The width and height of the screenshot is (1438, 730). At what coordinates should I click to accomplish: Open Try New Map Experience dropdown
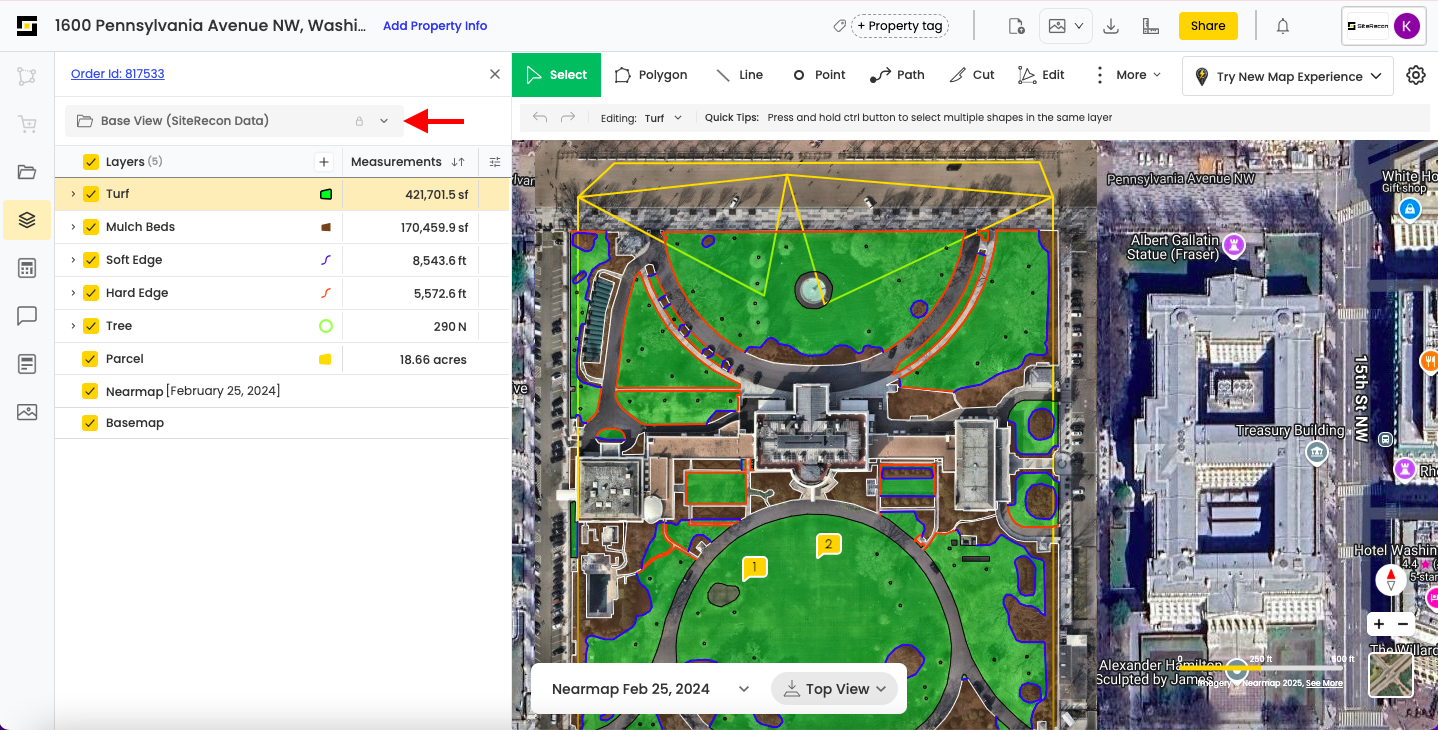pyautogui.click(x=1288, y=76)
